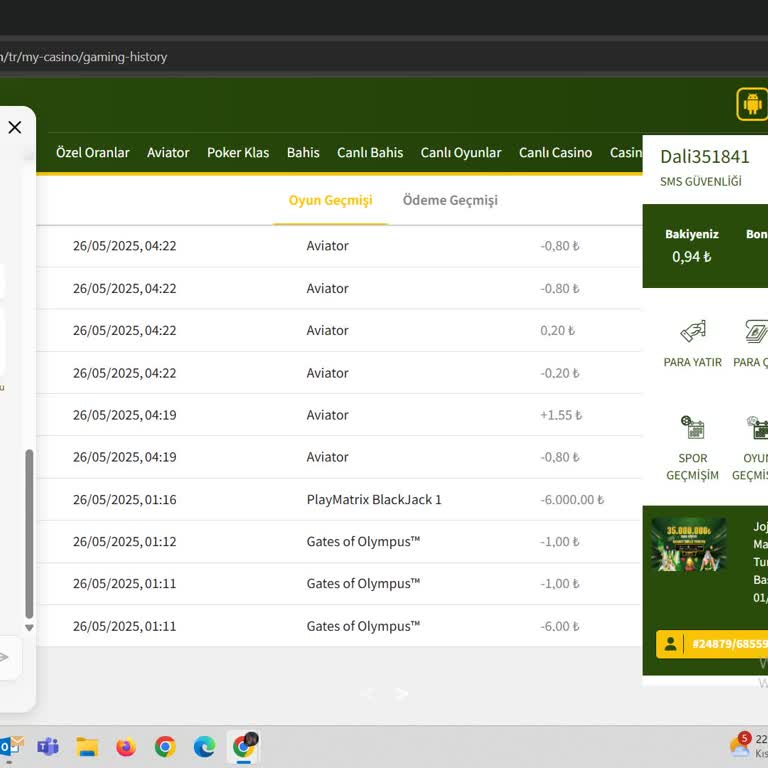The image size is (768, 768).
Task: Launch Microsoft Edge from taskbar
Action: pos(204,747)
